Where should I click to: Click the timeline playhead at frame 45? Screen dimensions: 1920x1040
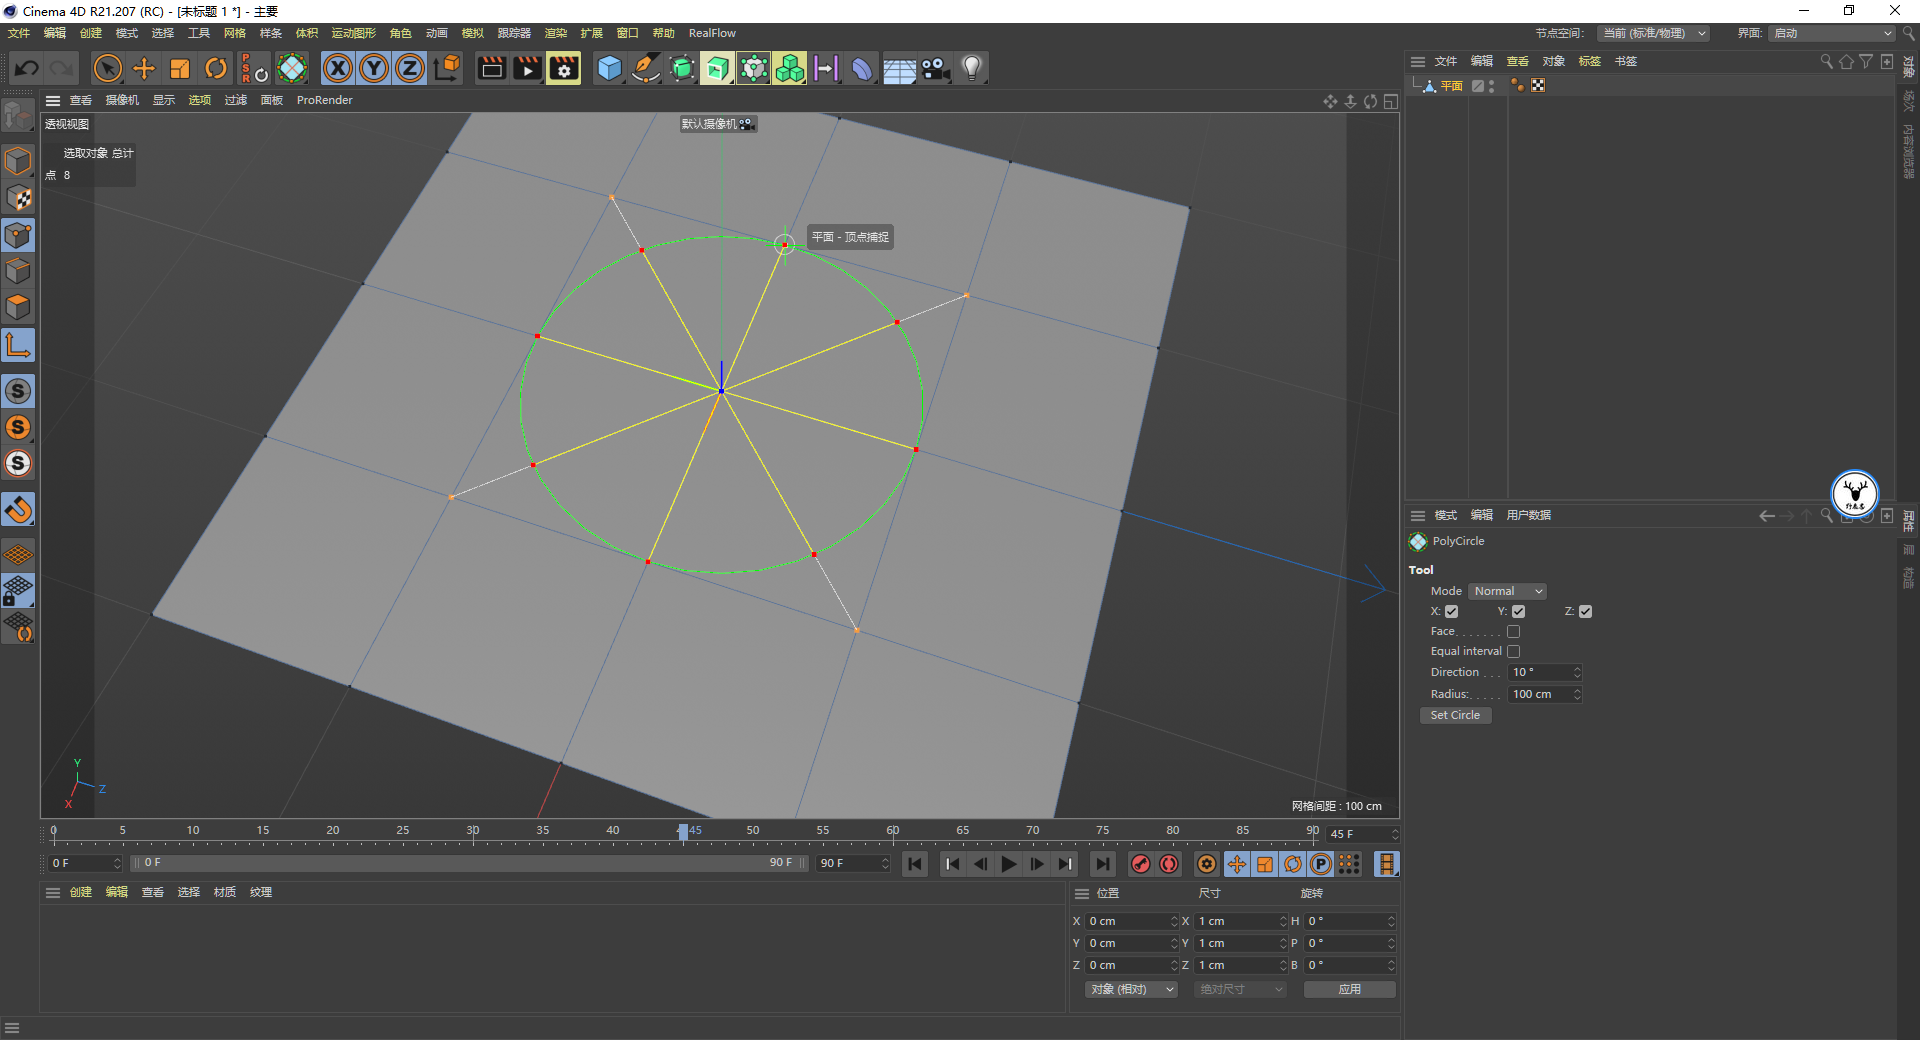click(x=683, y=832)
